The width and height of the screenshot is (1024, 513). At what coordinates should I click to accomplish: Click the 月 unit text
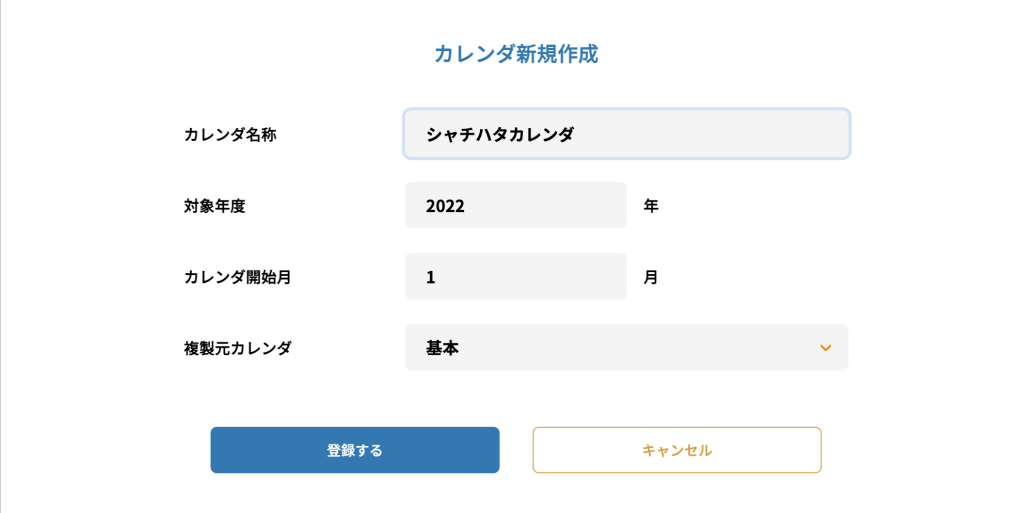[651, 277]
